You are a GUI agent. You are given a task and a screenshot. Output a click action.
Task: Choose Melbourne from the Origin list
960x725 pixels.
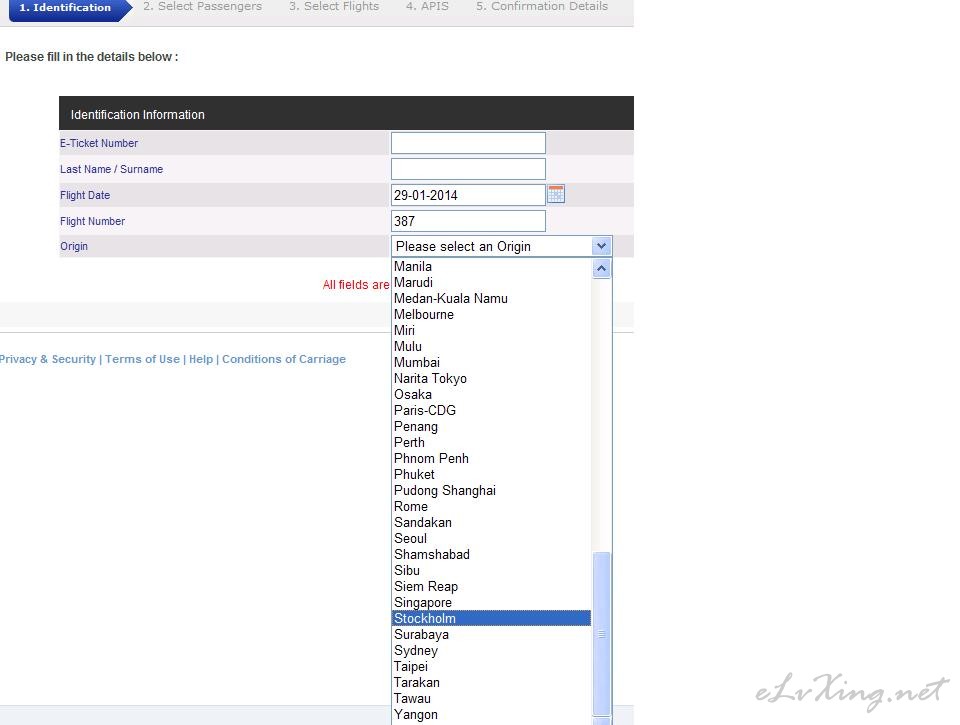click(x=492, y=314)
